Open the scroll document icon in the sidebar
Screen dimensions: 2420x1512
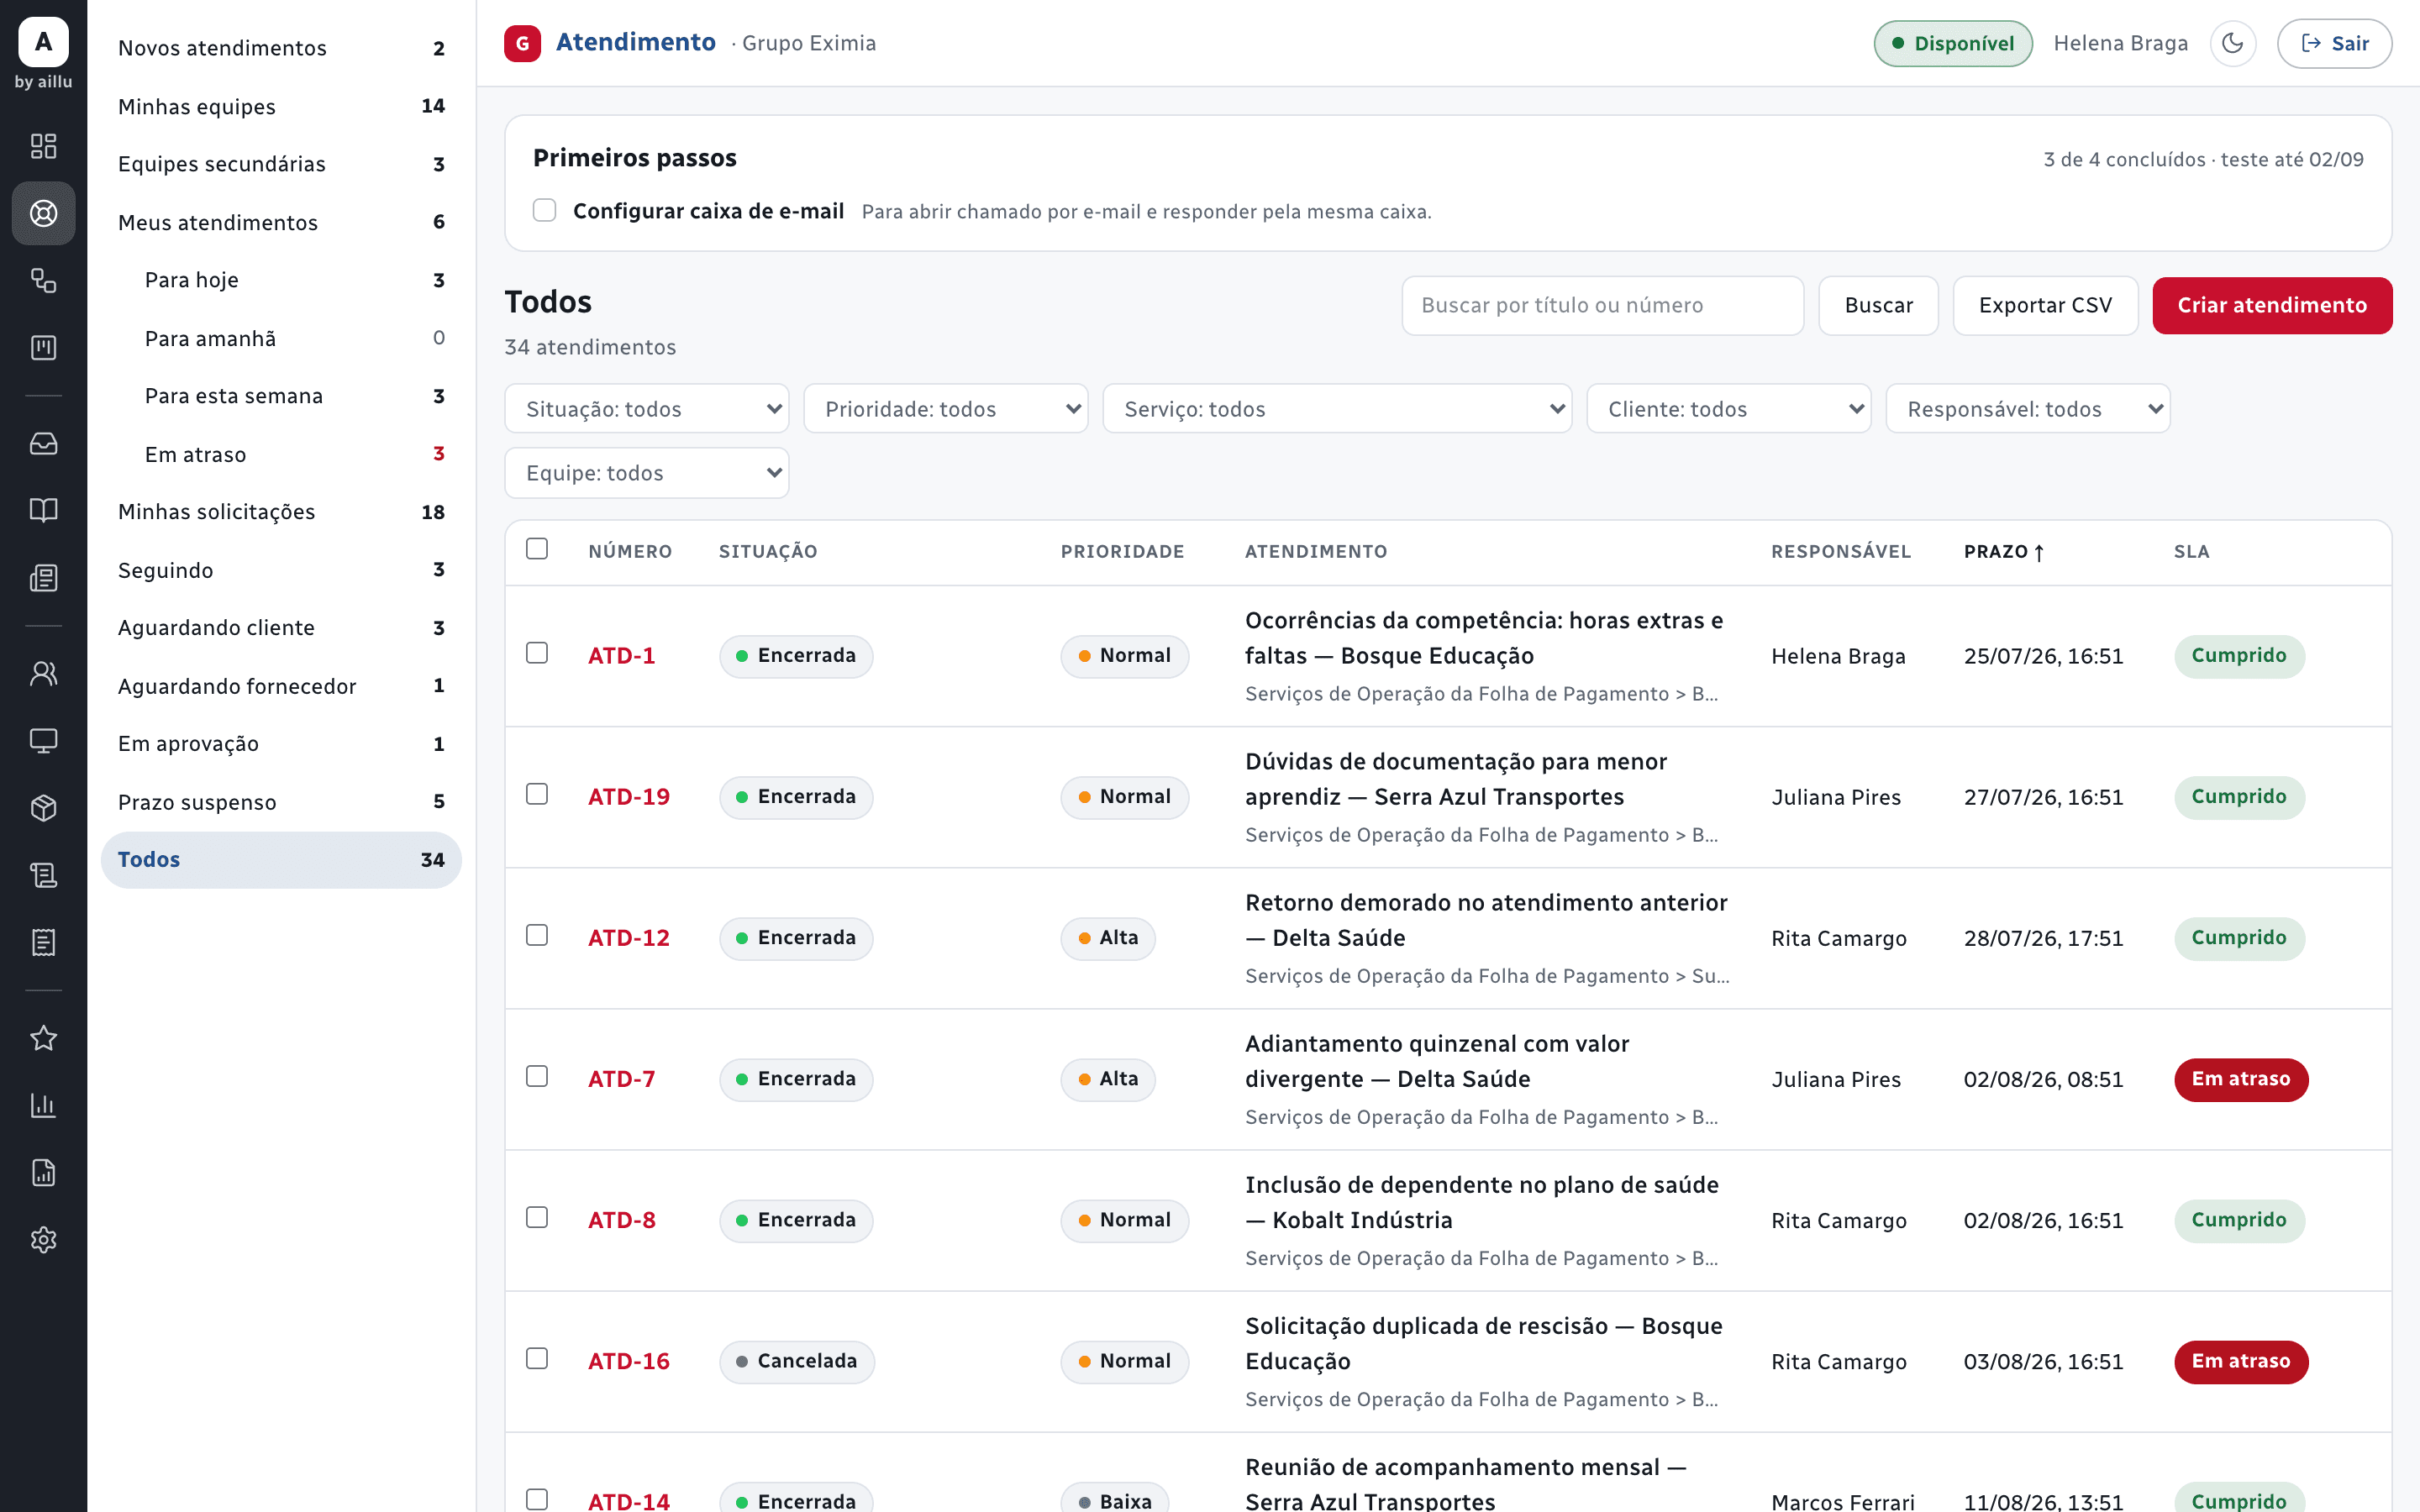click(43, 875)
